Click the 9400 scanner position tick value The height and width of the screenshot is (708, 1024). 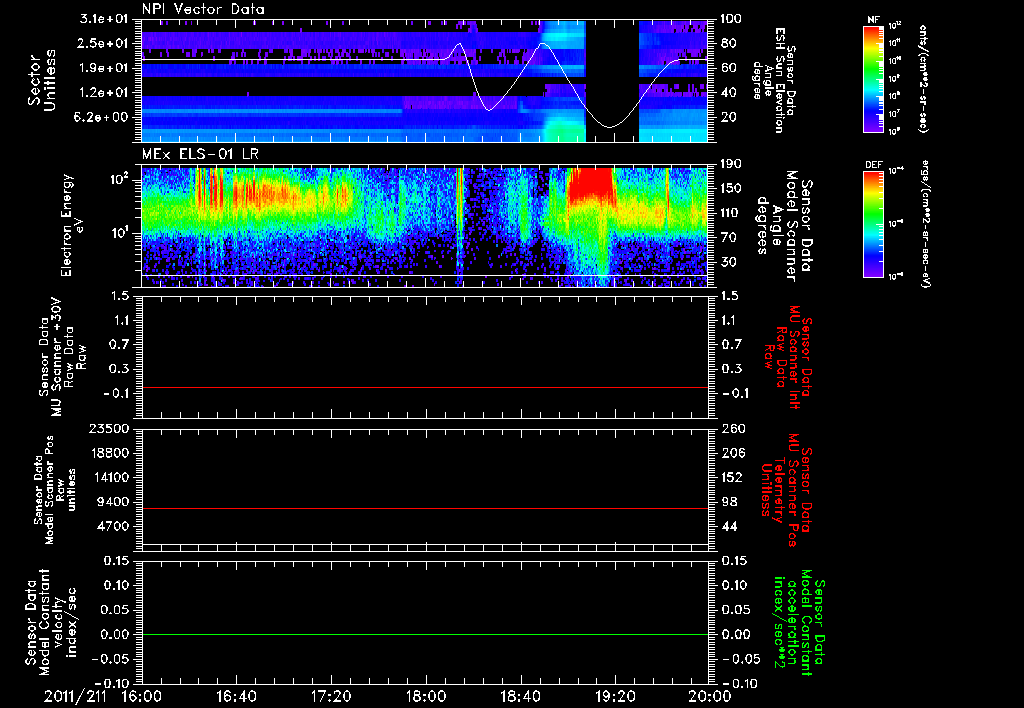click(114, 502)
